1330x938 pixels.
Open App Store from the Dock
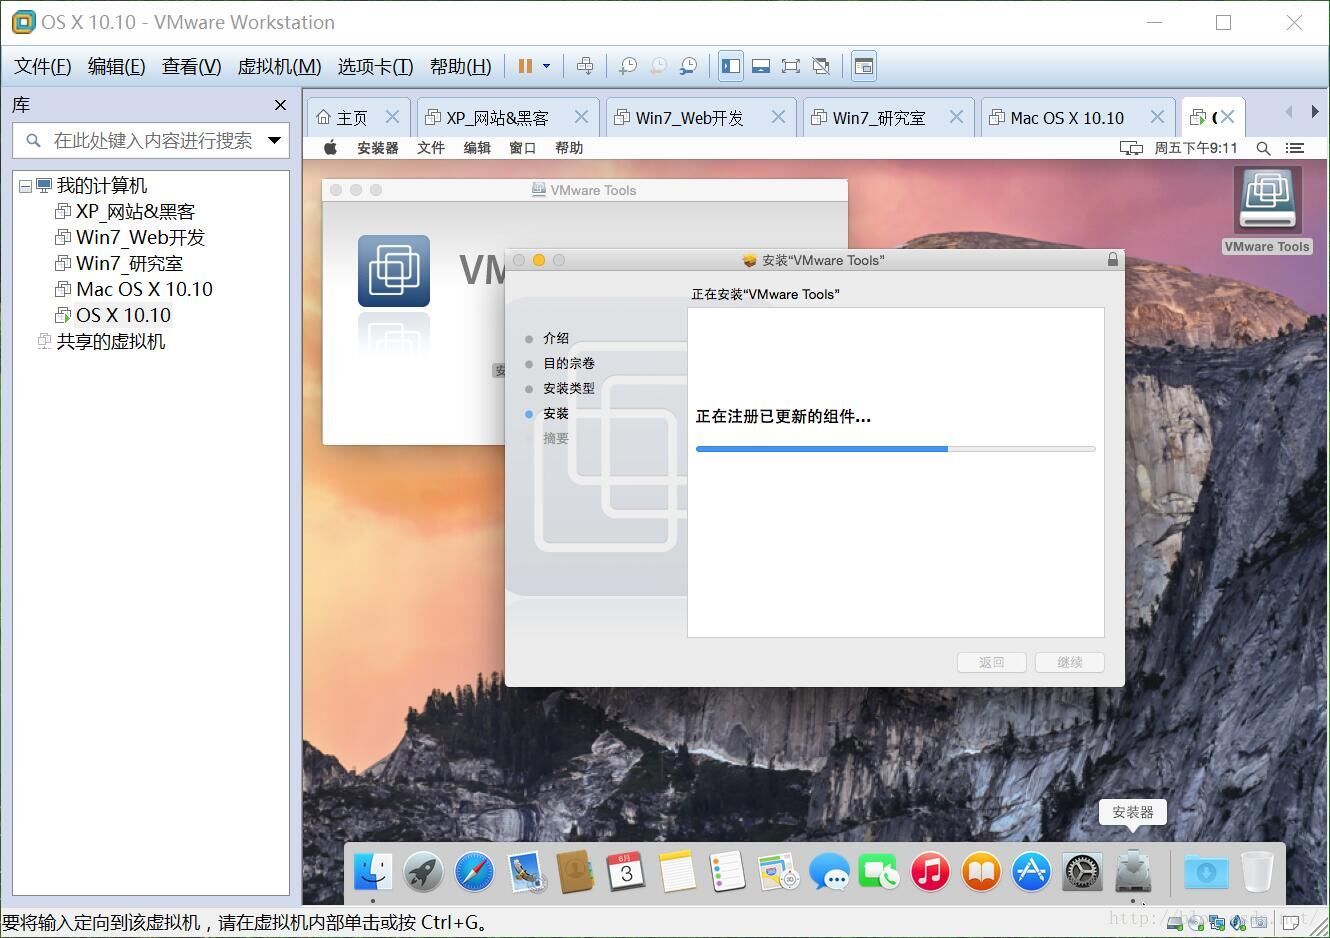coord(1031,872)
